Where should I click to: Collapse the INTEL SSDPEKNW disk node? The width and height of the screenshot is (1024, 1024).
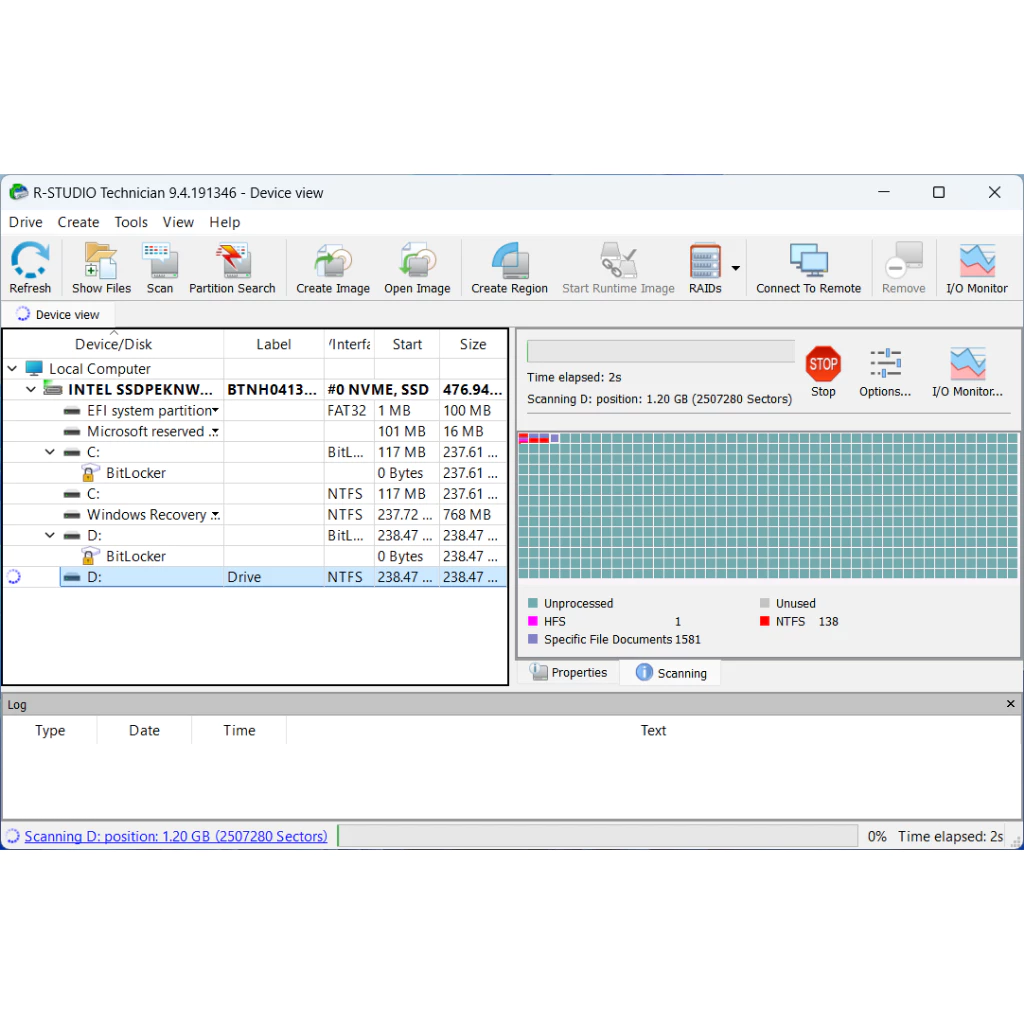pos(31,389)
